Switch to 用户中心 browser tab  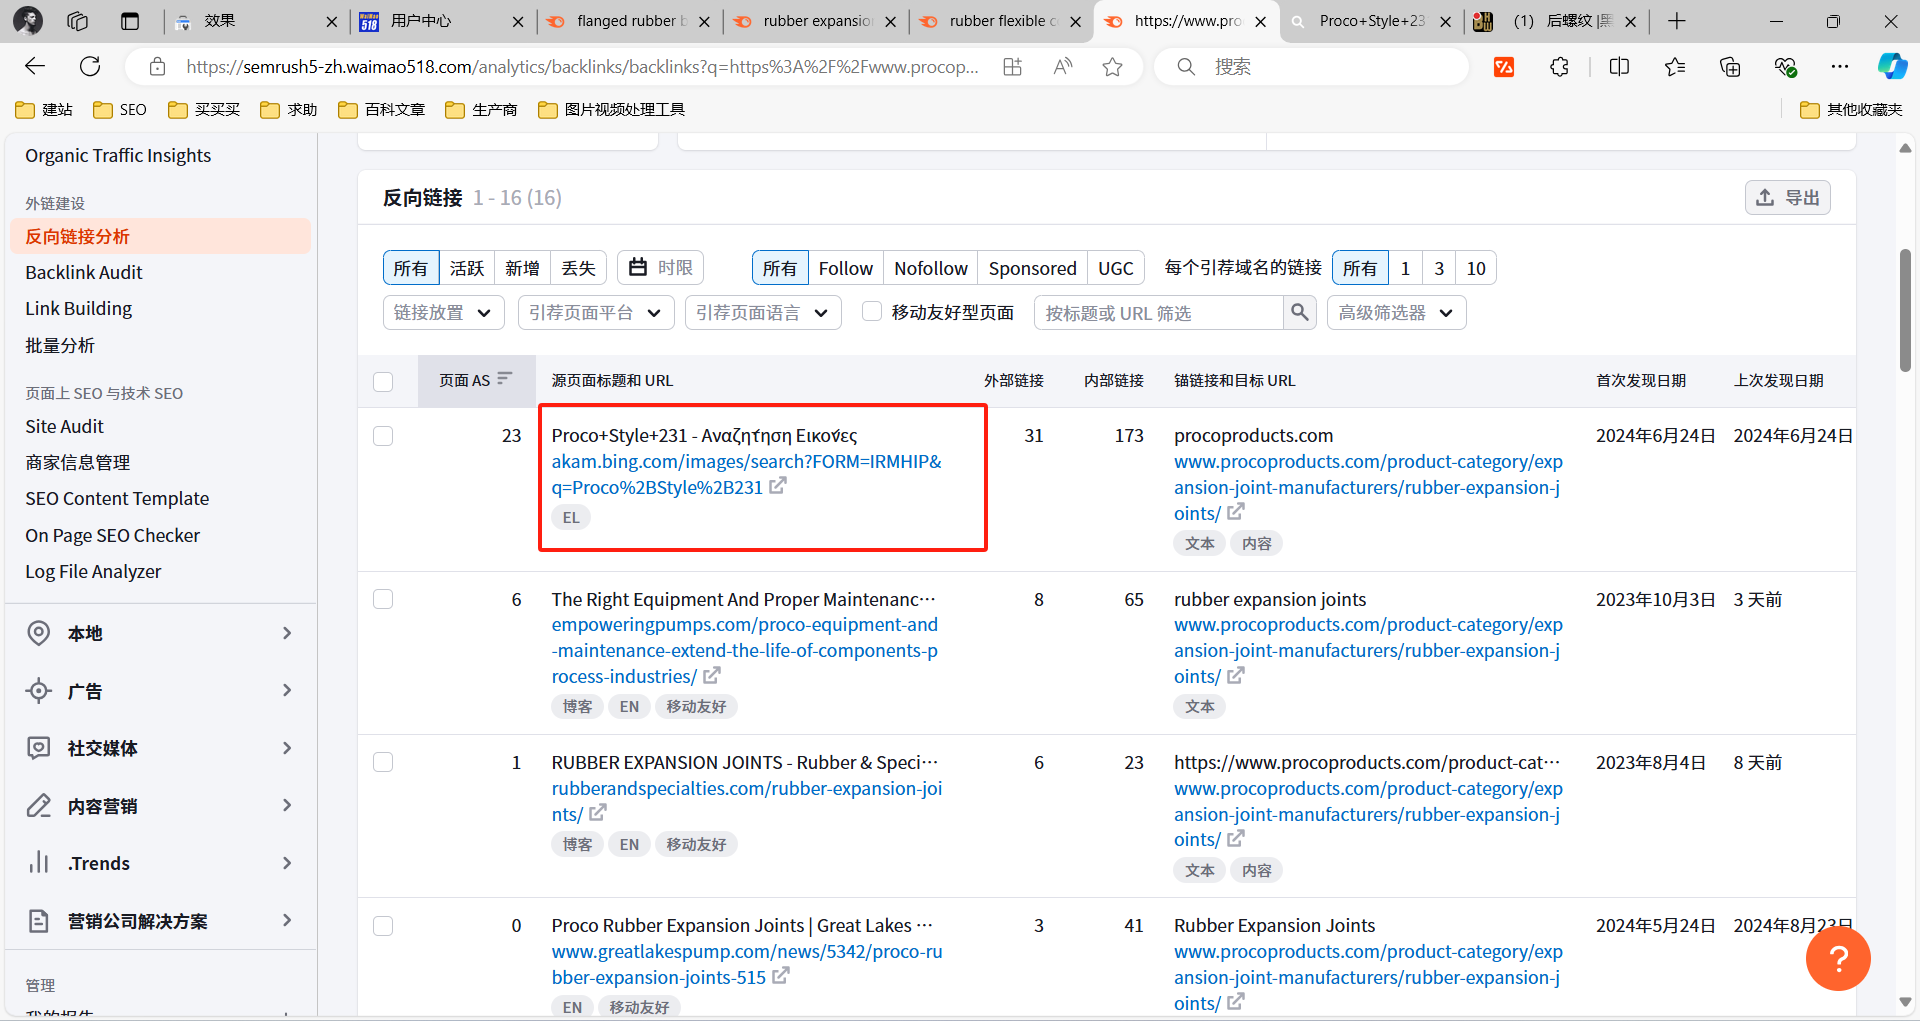click(x=441, y=21)
